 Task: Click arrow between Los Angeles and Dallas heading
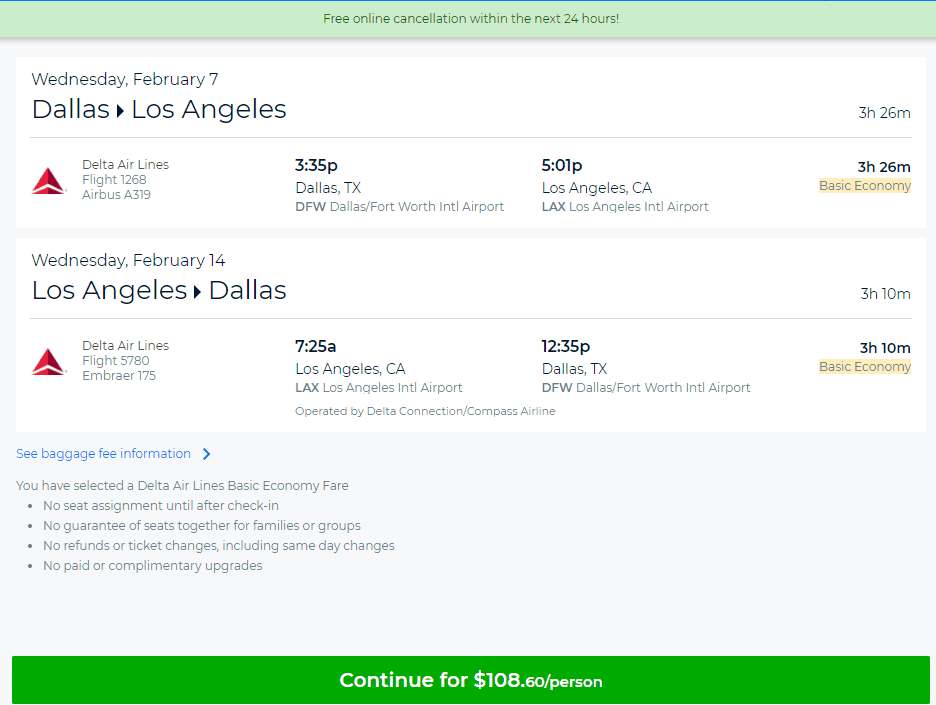pos(198,292)
